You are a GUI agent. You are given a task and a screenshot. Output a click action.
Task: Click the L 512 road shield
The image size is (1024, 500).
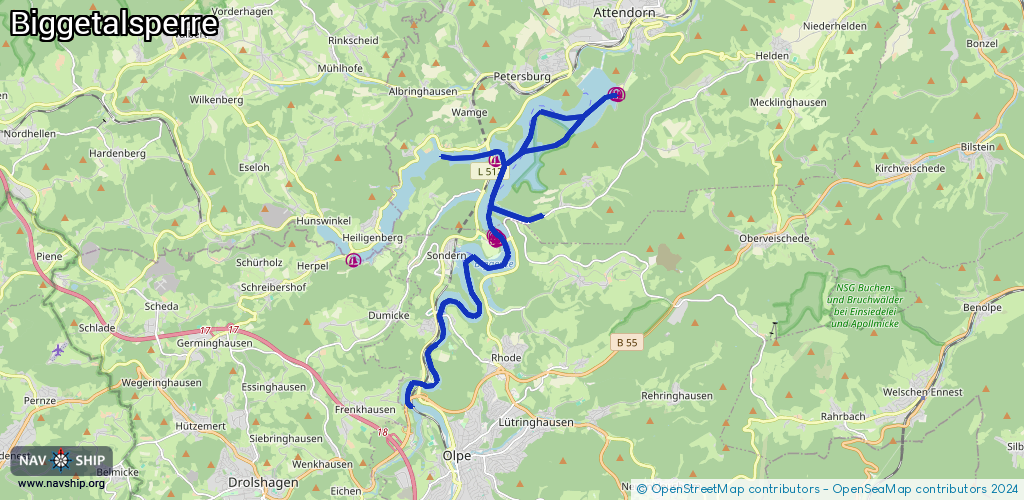[x=488, y=172]
